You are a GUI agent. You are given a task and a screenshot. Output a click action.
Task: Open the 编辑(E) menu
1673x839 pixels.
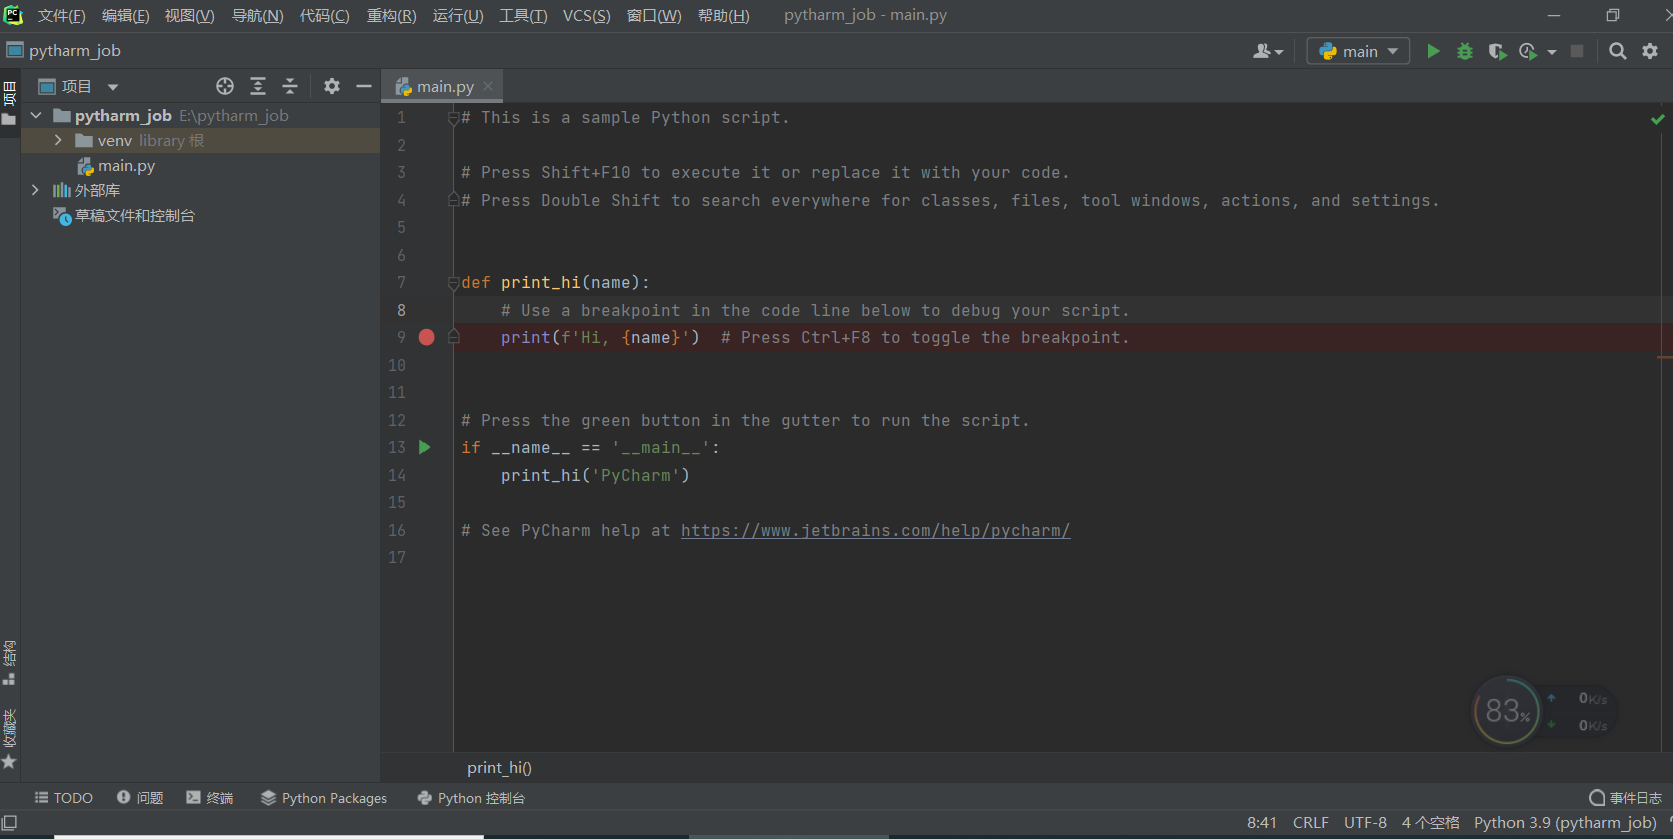(x=125, y=15)
